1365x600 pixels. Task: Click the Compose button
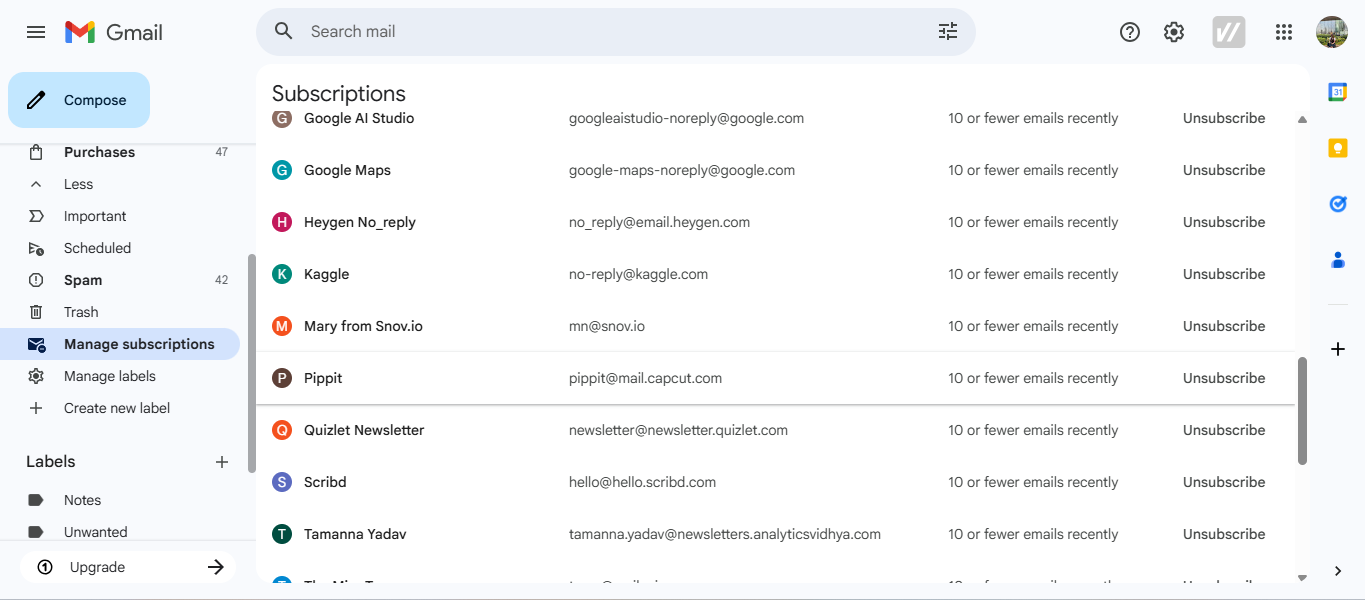79,100
